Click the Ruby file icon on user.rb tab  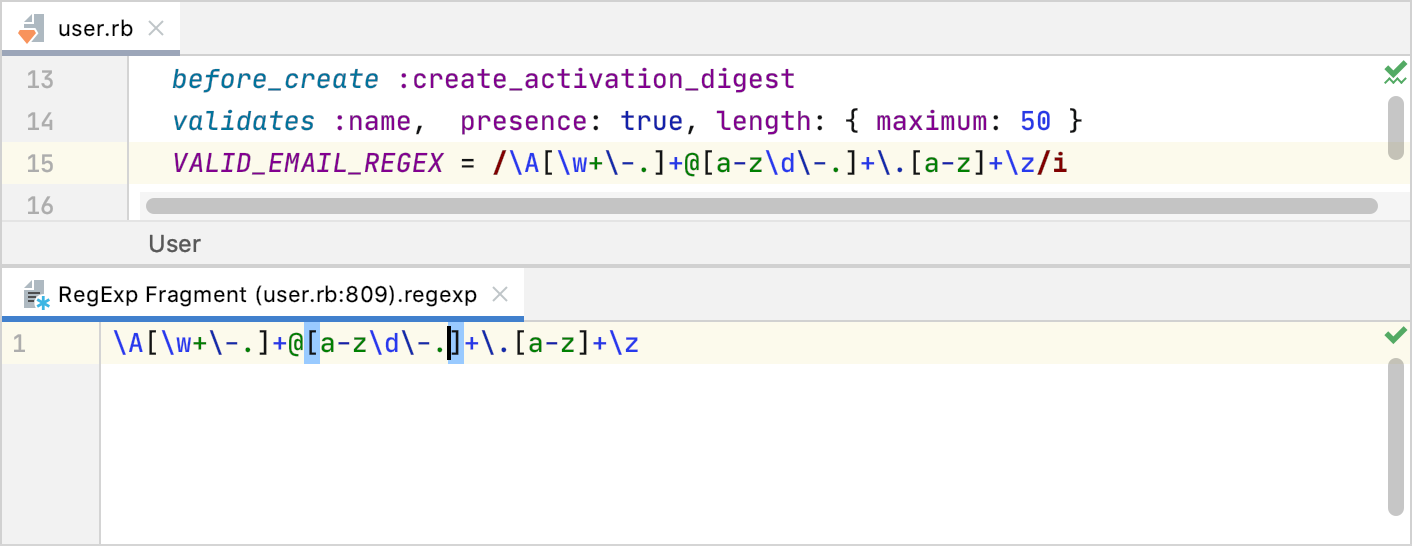(x=30, y=29)
